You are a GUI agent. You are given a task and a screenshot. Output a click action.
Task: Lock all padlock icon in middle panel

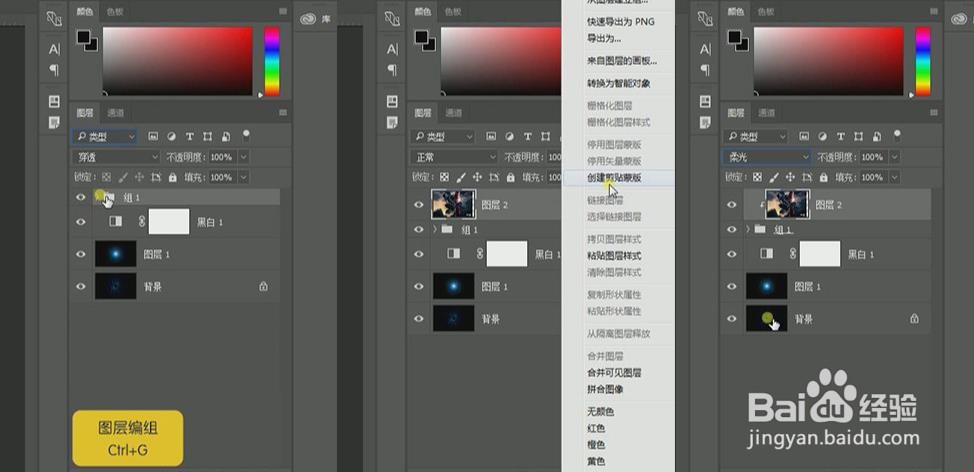click(510, 177)
